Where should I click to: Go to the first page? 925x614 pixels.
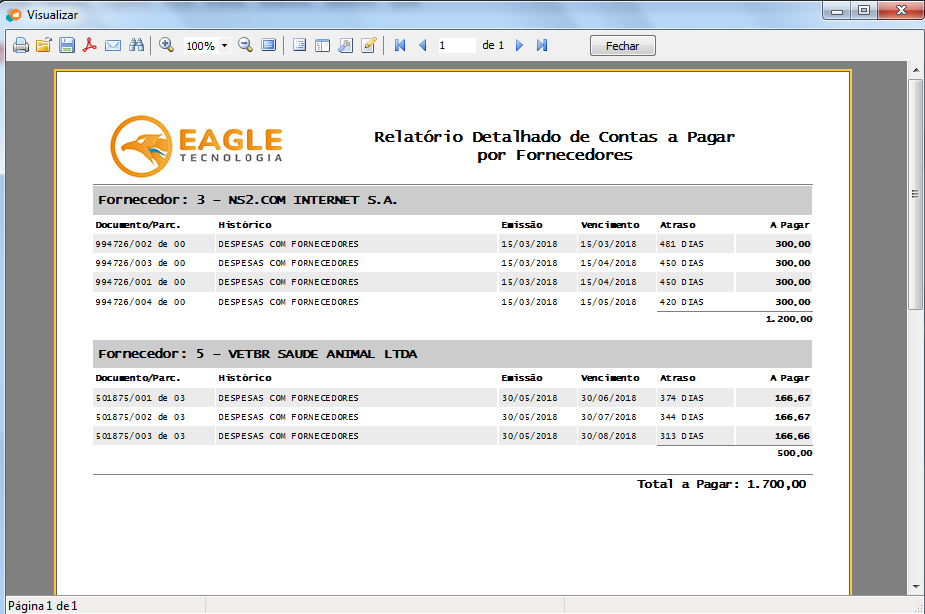pyautogui.click(x=400, y=46)
